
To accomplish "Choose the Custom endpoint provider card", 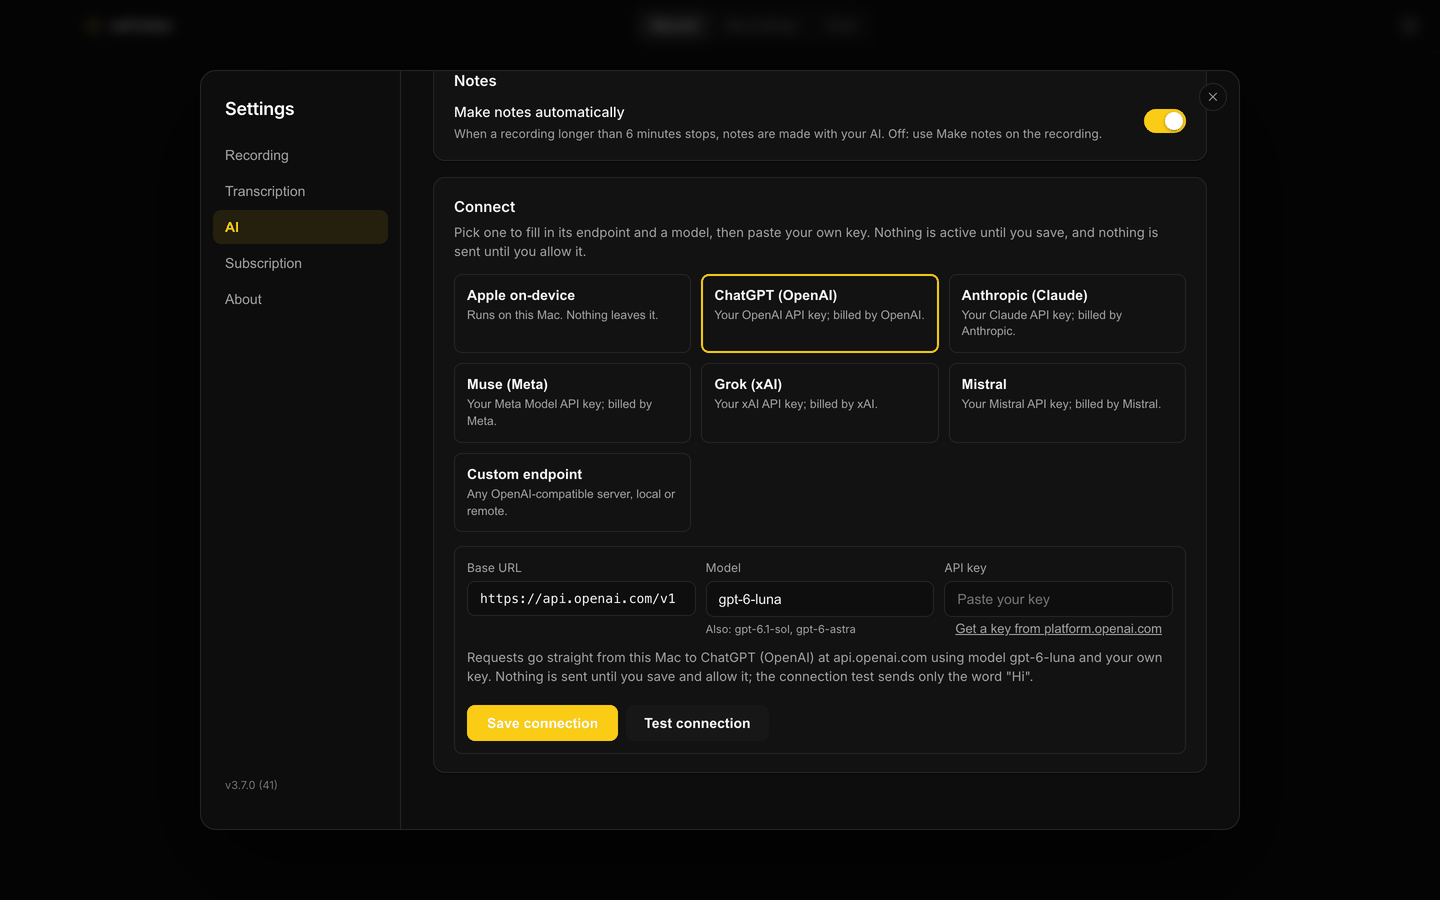I will [572, 492].
